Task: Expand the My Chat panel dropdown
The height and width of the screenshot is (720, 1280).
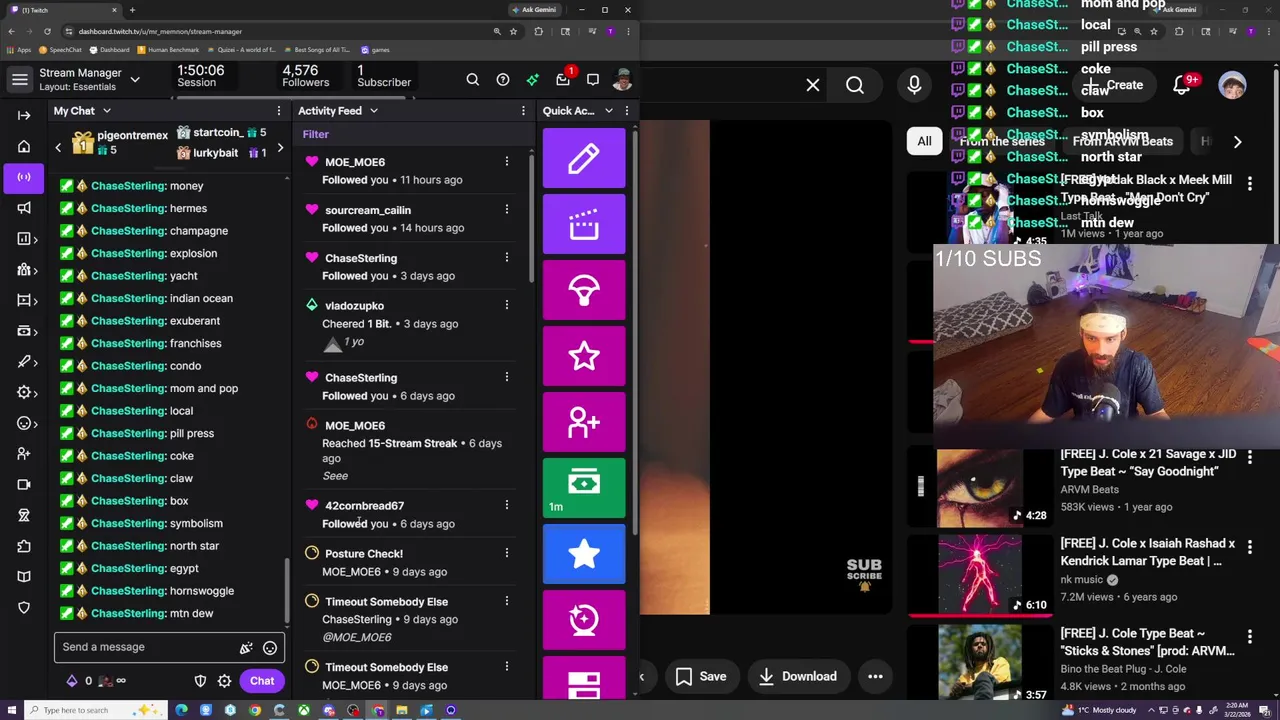Action: click(x=107, y=111)
